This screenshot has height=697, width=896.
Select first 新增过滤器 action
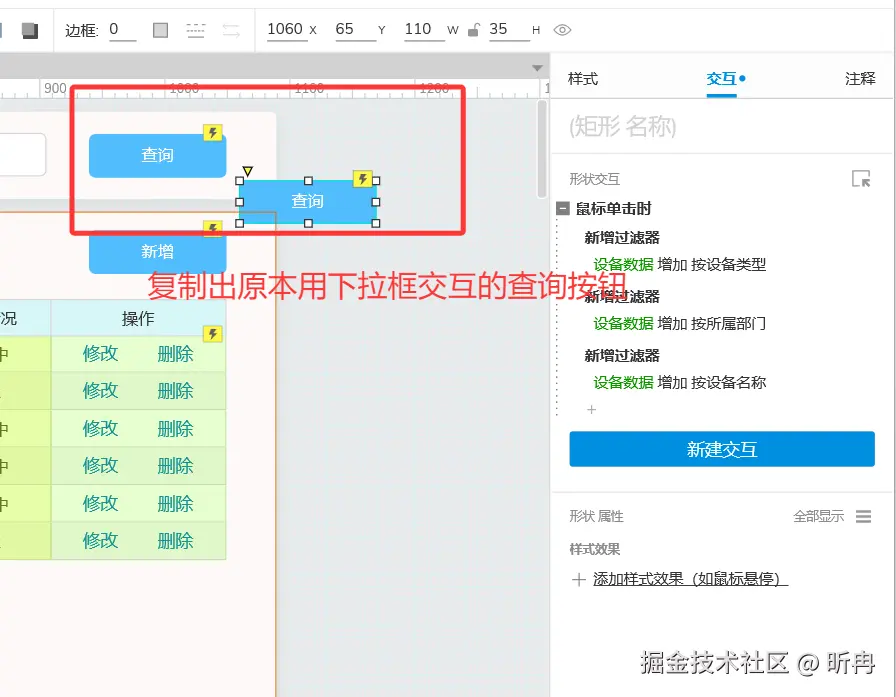click(x=622, y=238)
